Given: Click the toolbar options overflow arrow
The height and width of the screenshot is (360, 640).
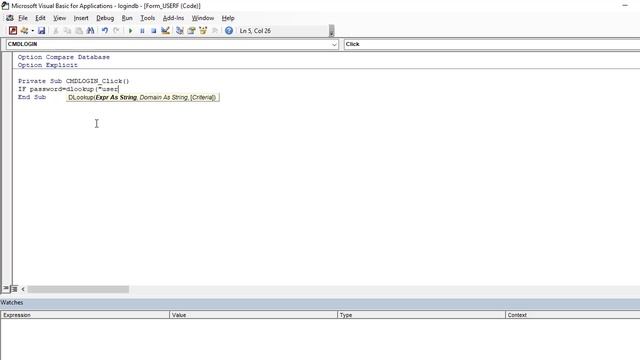Looking at the screenshot, I should tap(331, 31).
